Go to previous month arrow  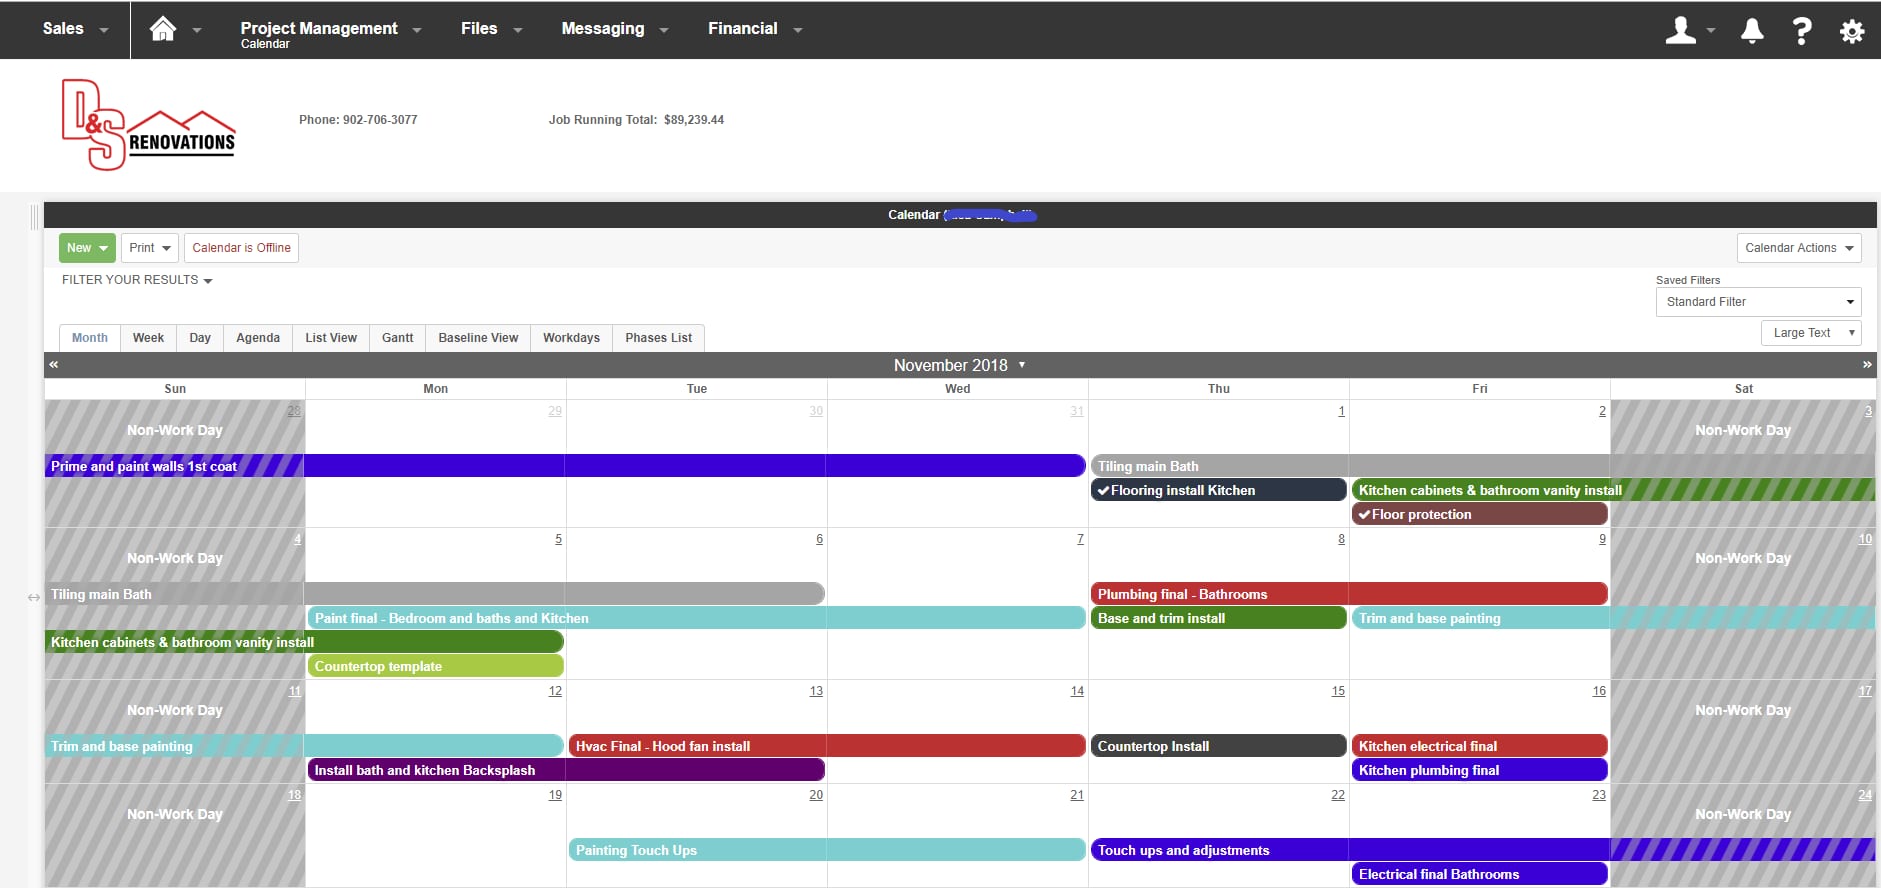coord(54,365)
